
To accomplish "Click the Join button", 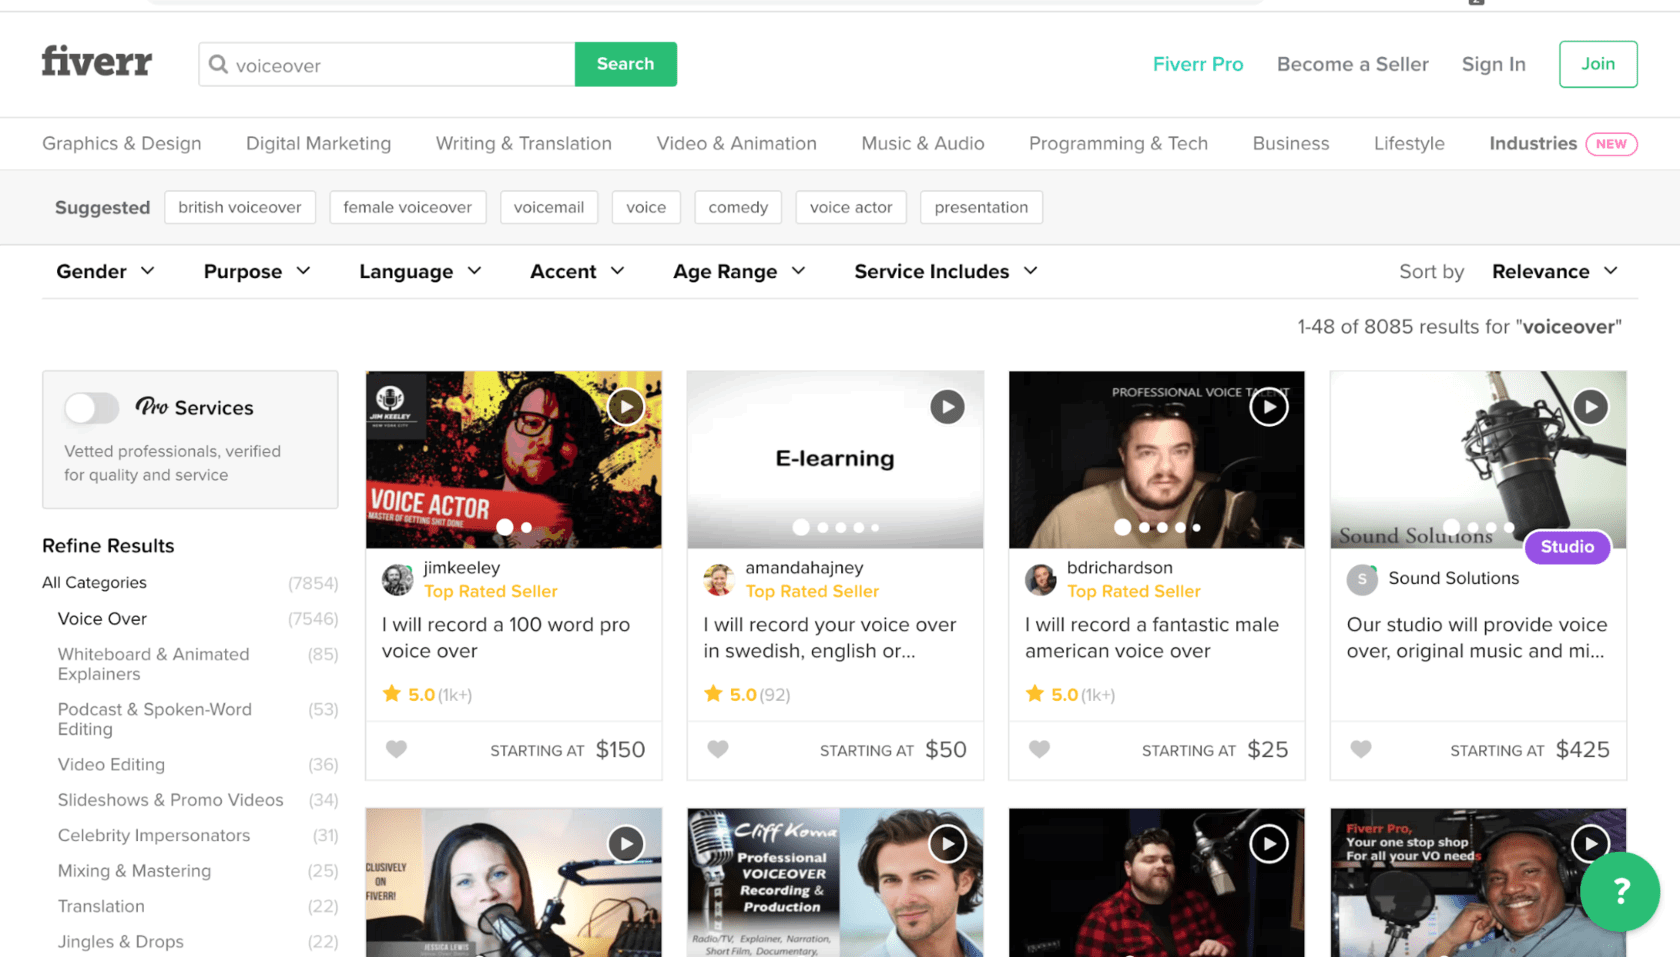I will pos(1597,64).
